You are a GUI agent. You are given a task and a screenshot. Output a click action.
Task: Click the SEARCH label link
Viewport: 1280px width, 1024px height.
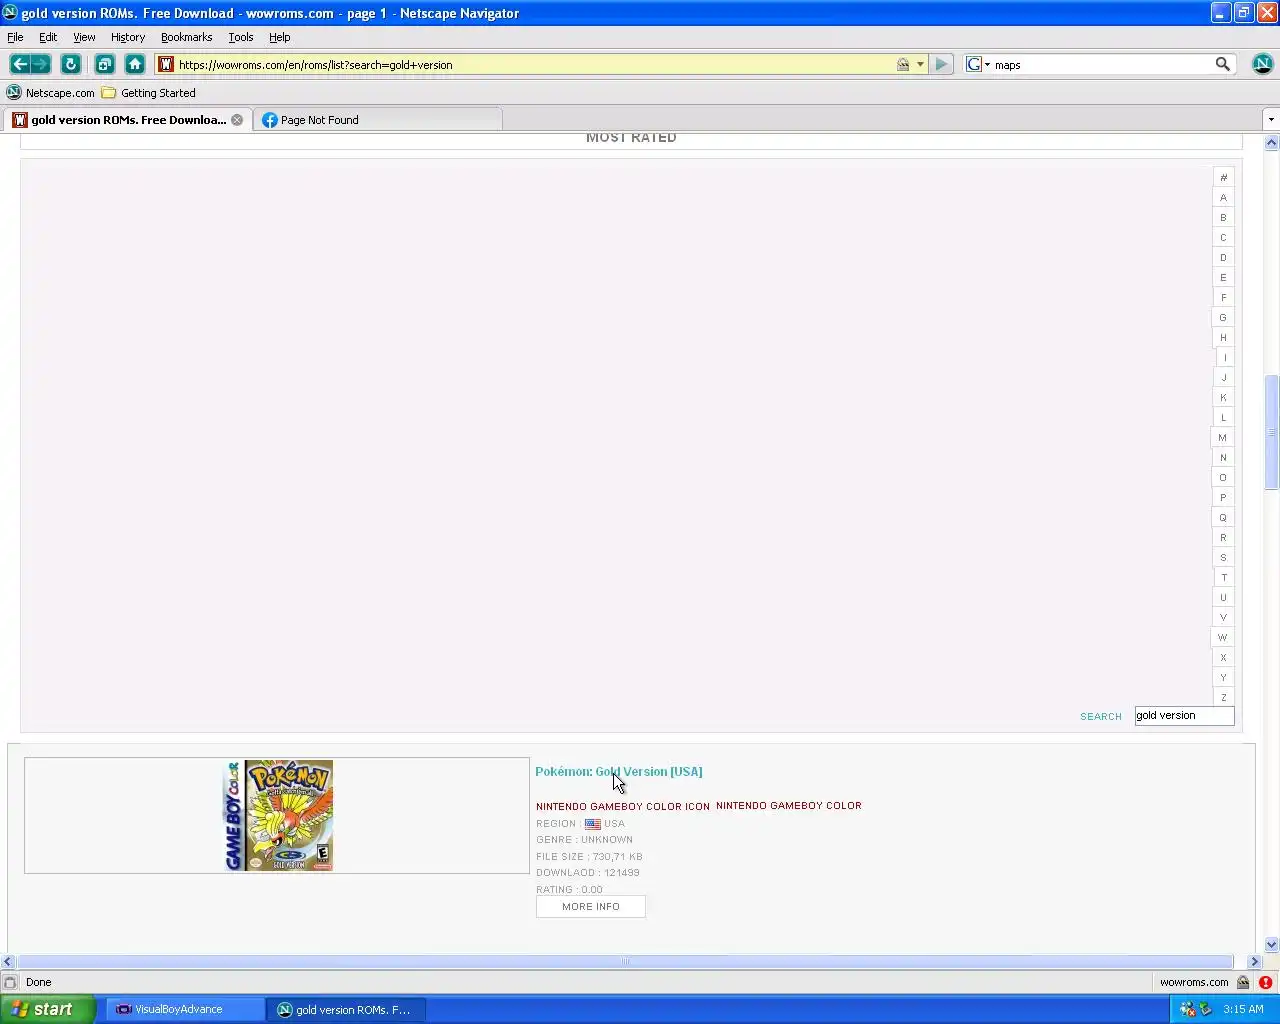tap(1101, 716)
